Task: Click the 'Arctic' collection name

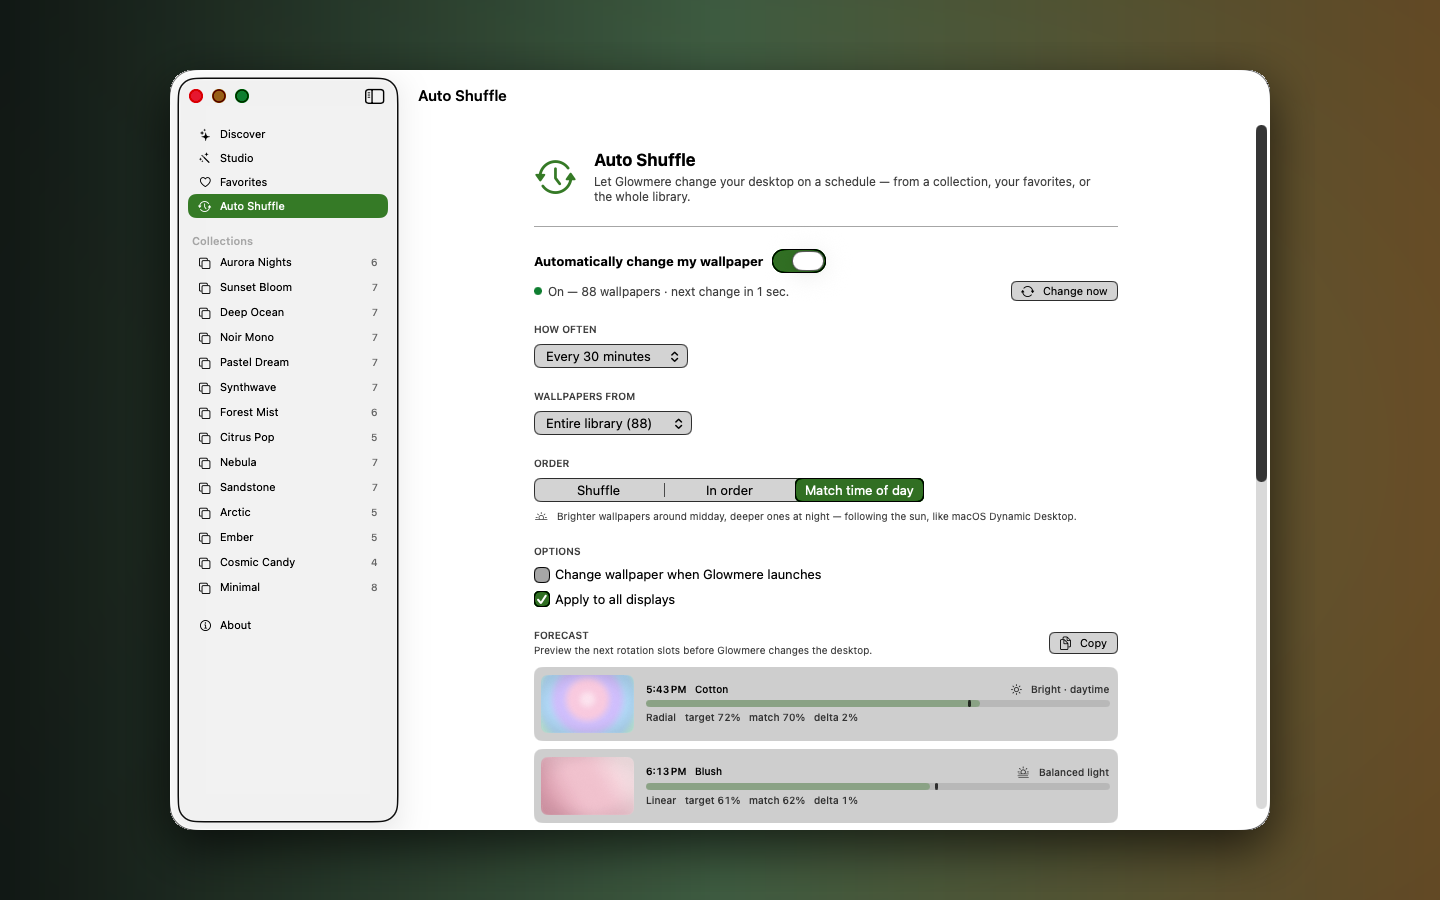Action: [x=236, y=513]
